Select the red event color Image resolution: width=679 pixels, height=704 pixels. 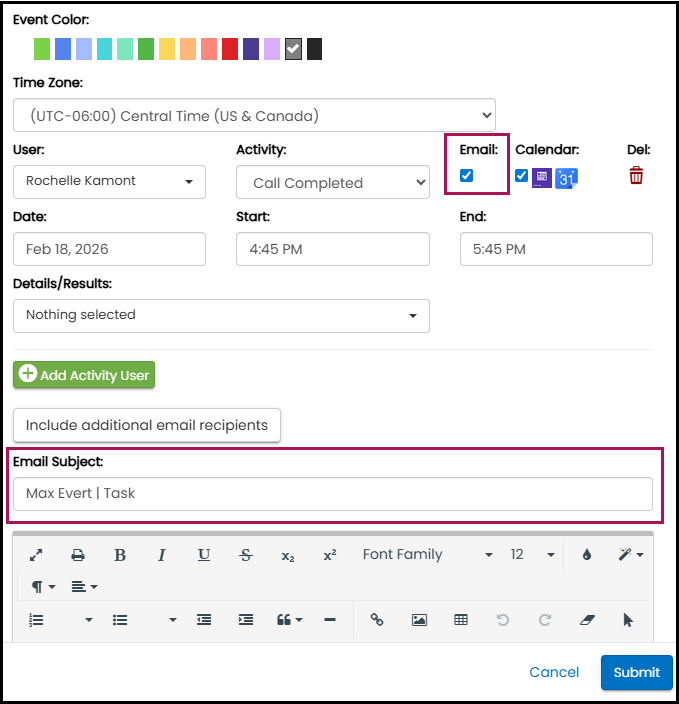tap(230, 49)
